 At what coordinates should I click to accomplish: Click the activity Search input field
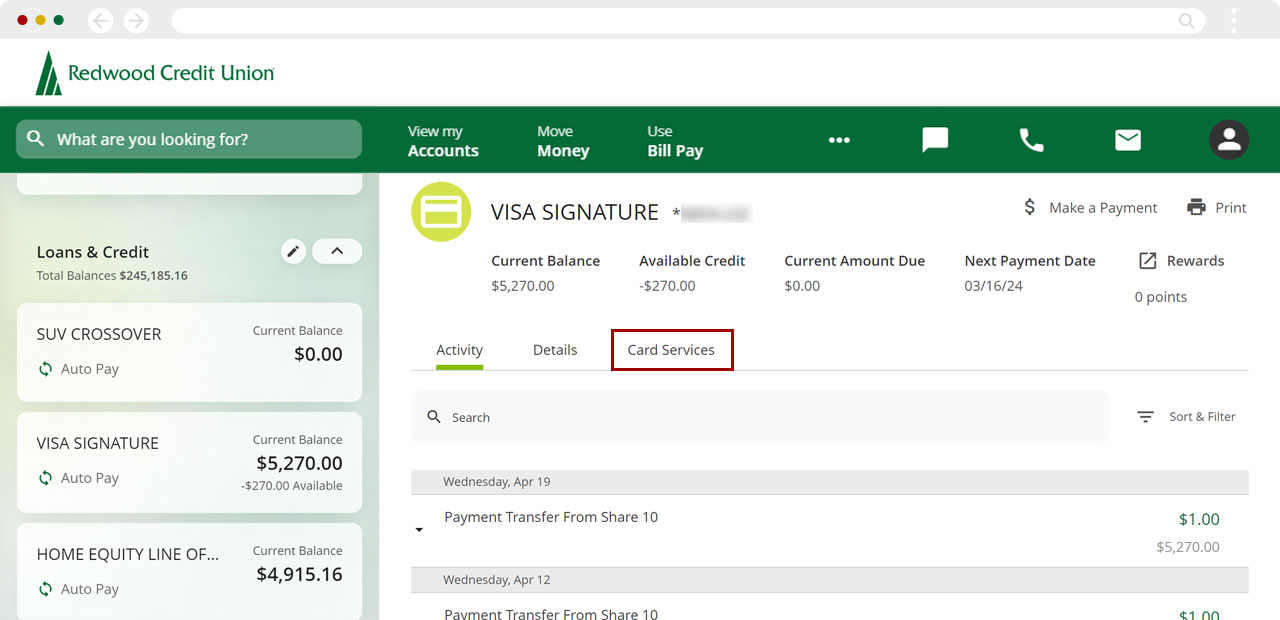tap(760, 417)
